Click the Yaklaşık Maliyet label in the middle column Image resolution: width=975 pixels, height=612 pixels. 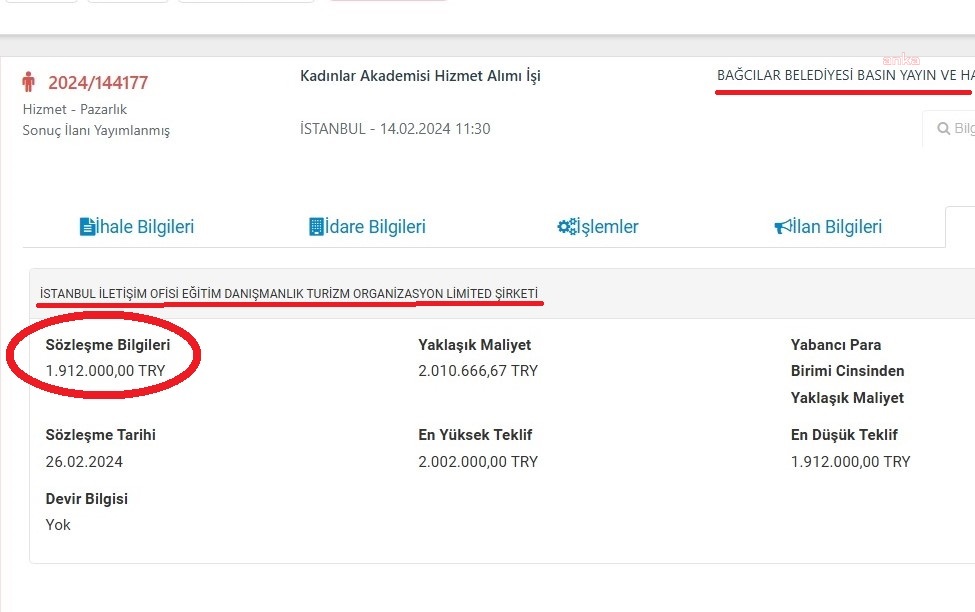(x=474, y=345)
